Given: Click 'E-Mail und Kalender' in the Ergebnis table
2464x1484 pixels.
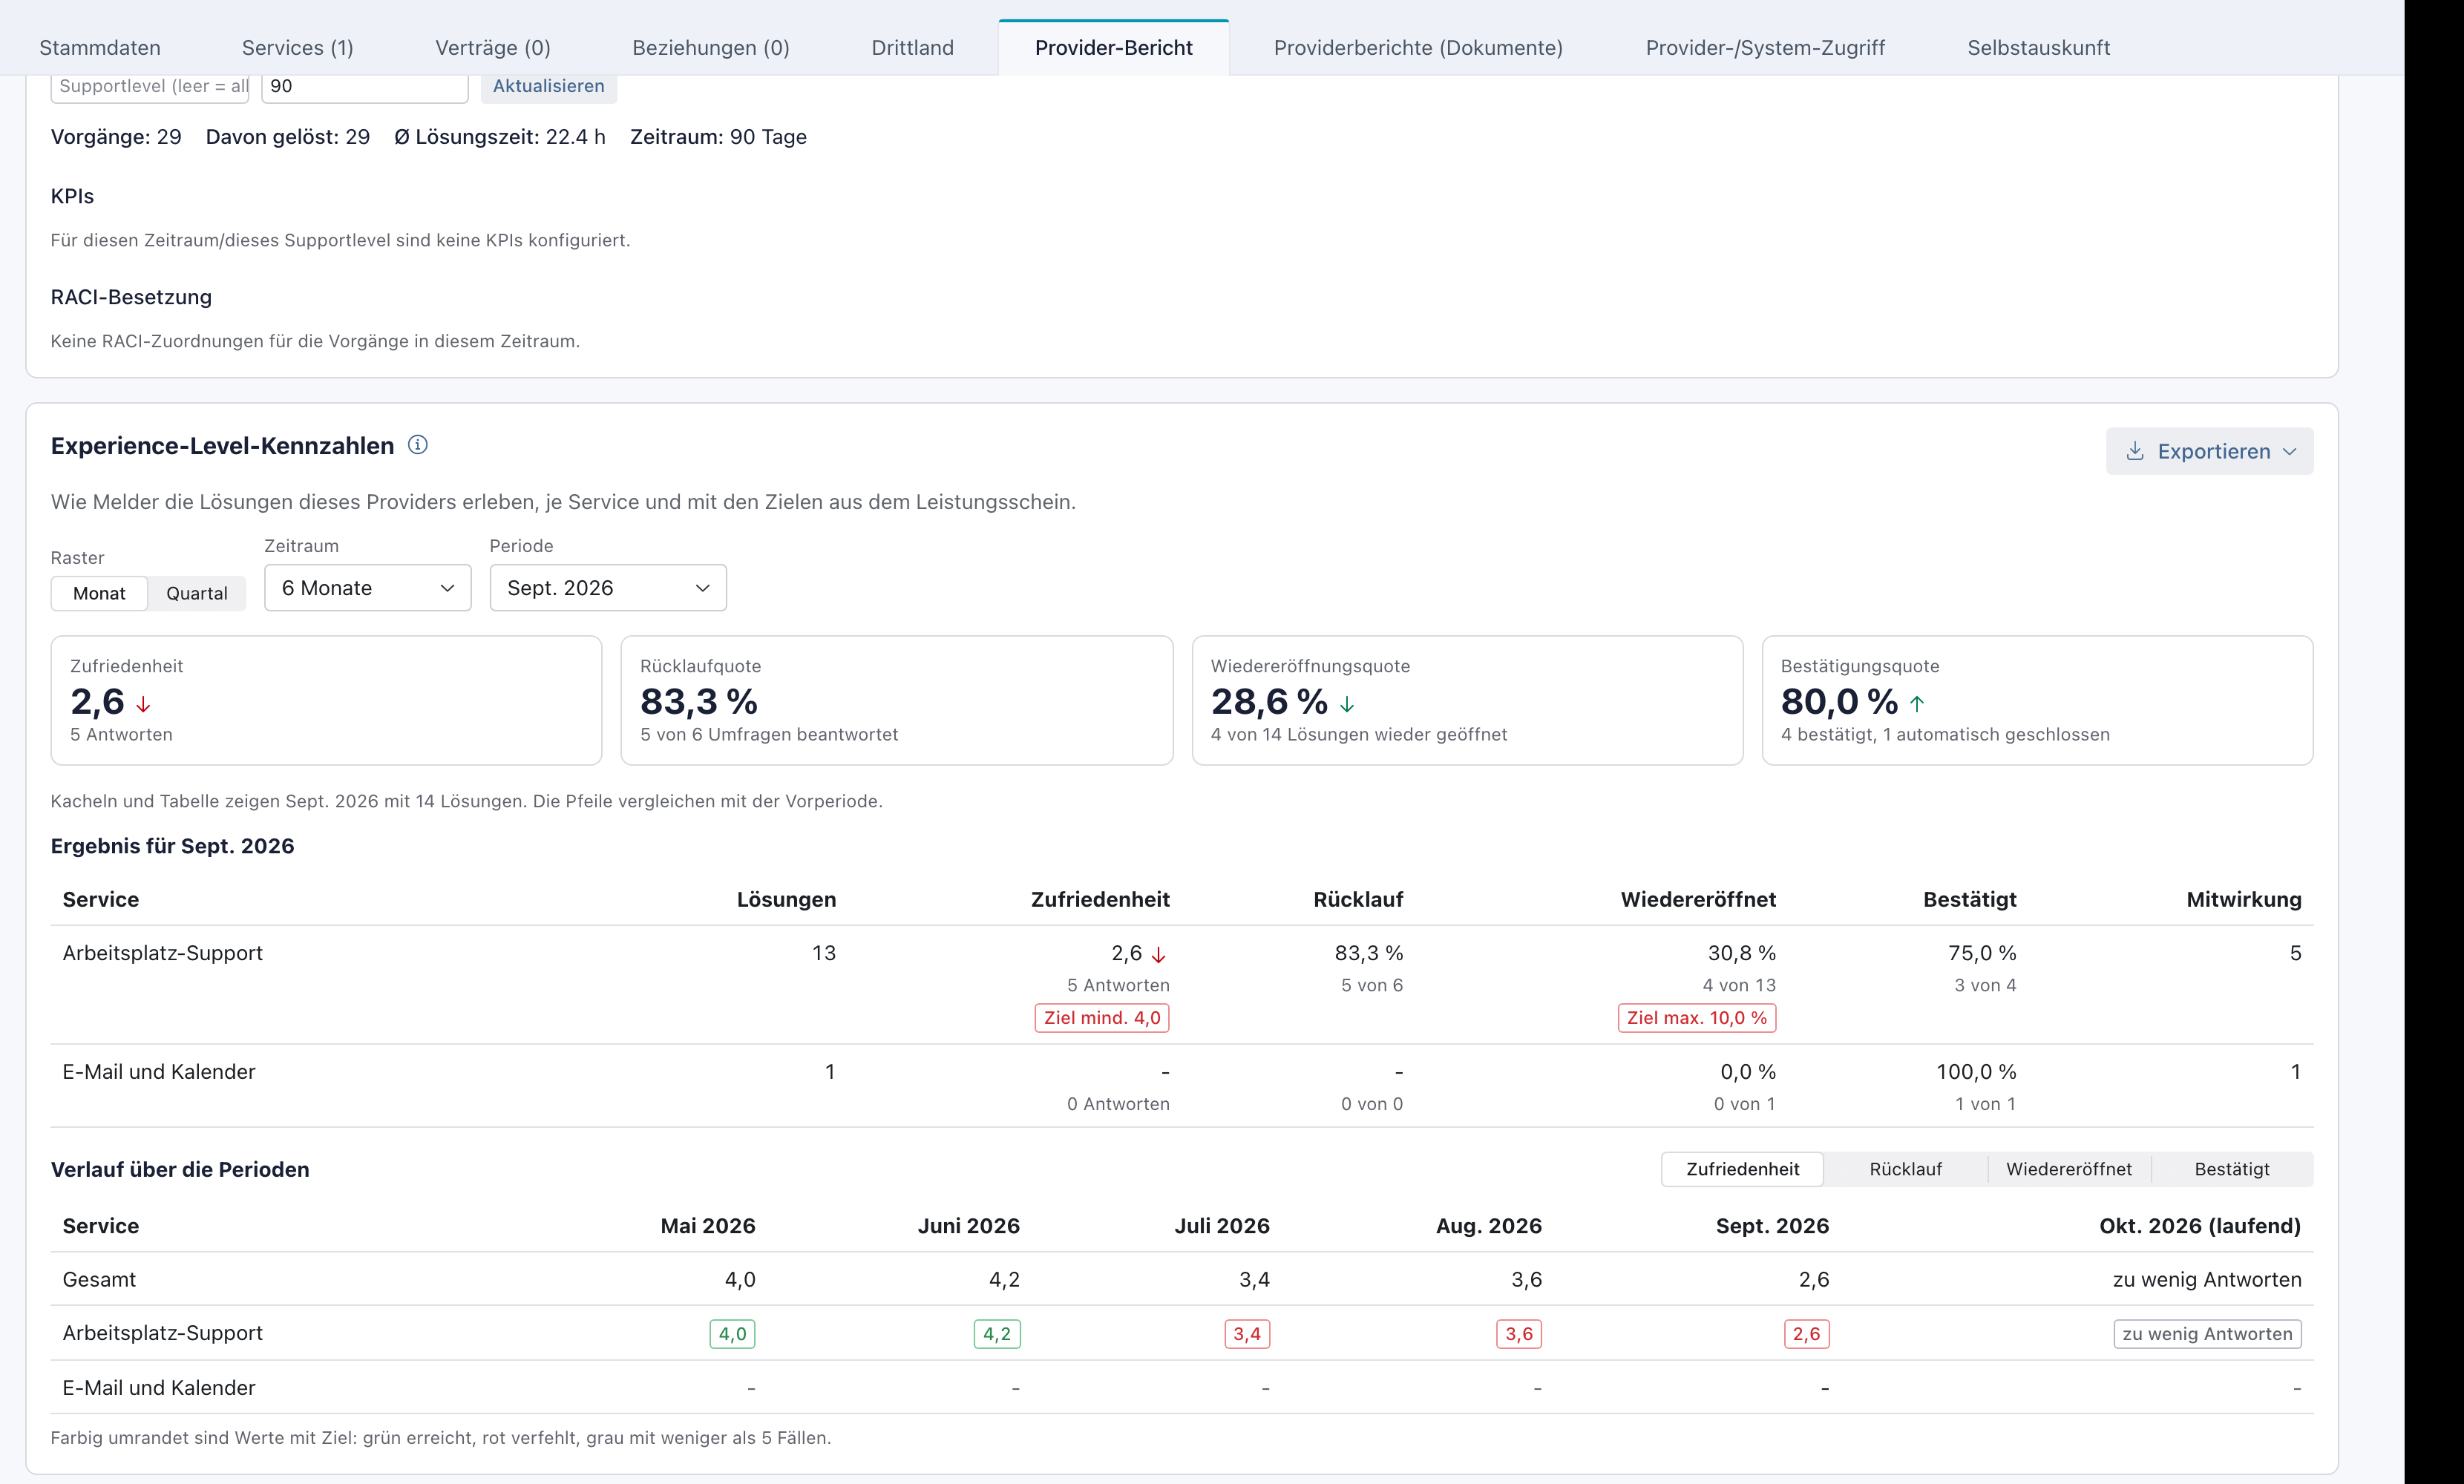Looking at the screenshot, I should [x=159, y=1072].
